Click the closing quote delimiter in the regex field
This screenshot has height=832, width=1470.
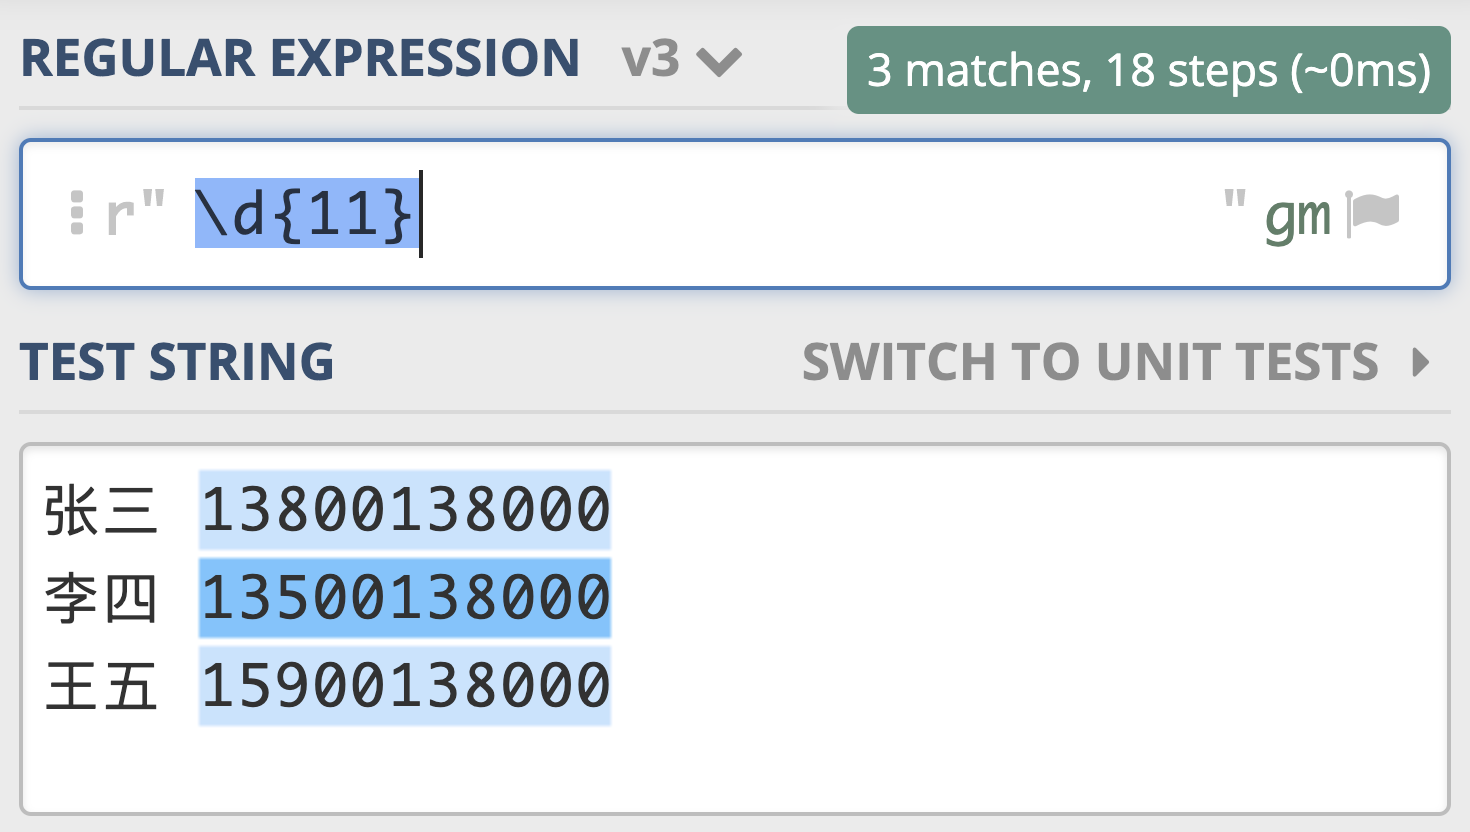click(x=1234, y=198)
